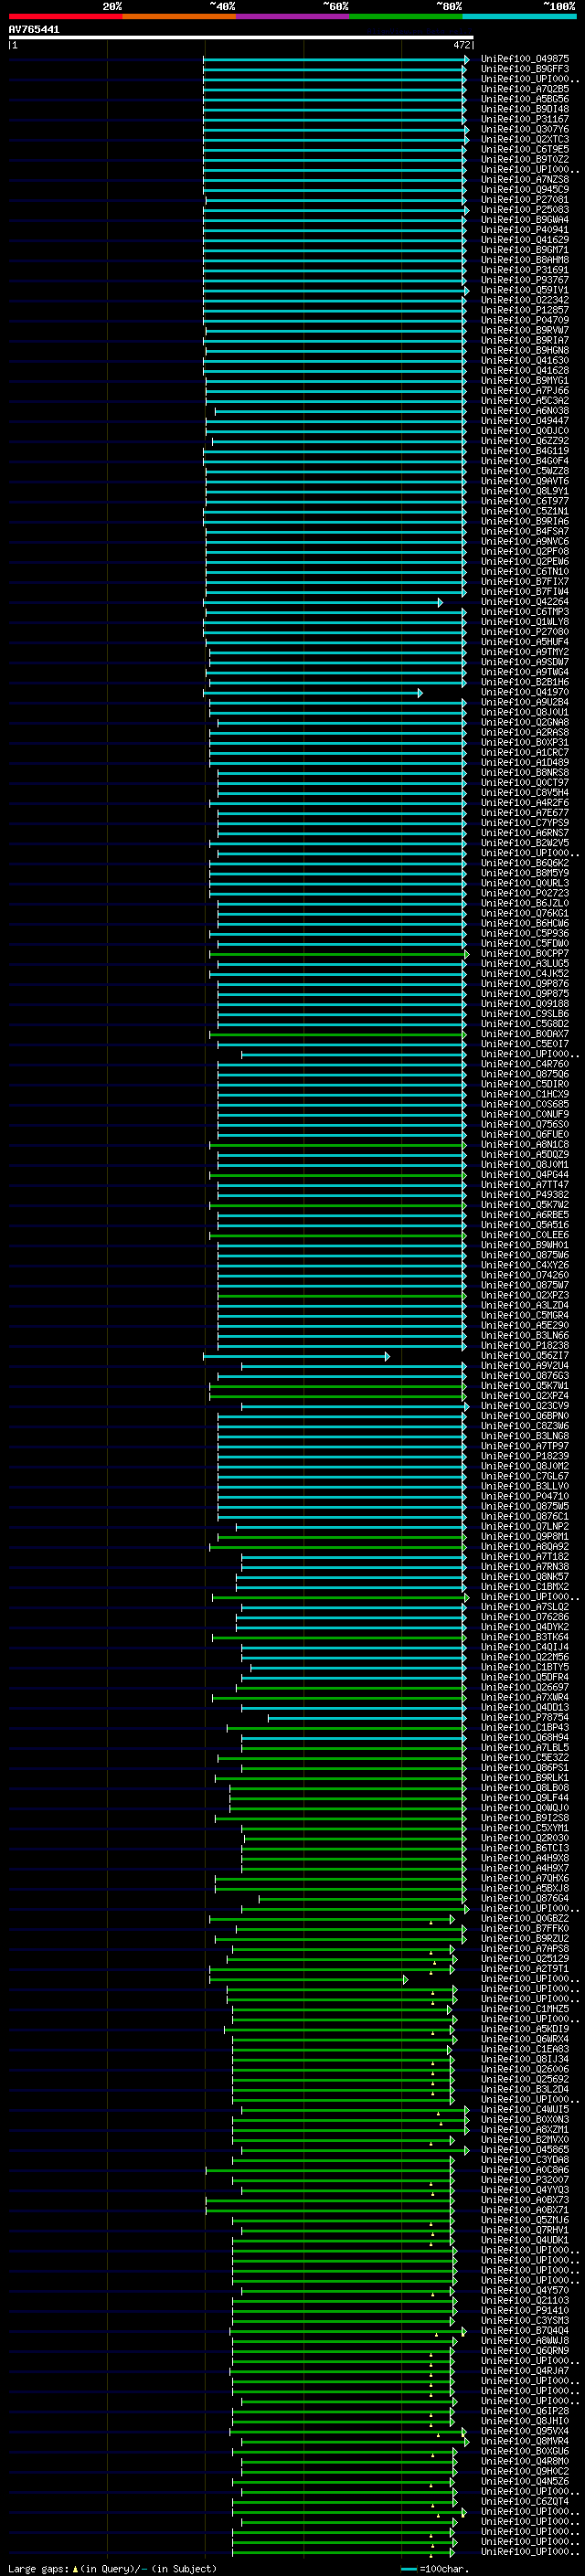585x2576 pixels.
Task: Select hit UniRef100_P04709
Action: tap(525, 320)
